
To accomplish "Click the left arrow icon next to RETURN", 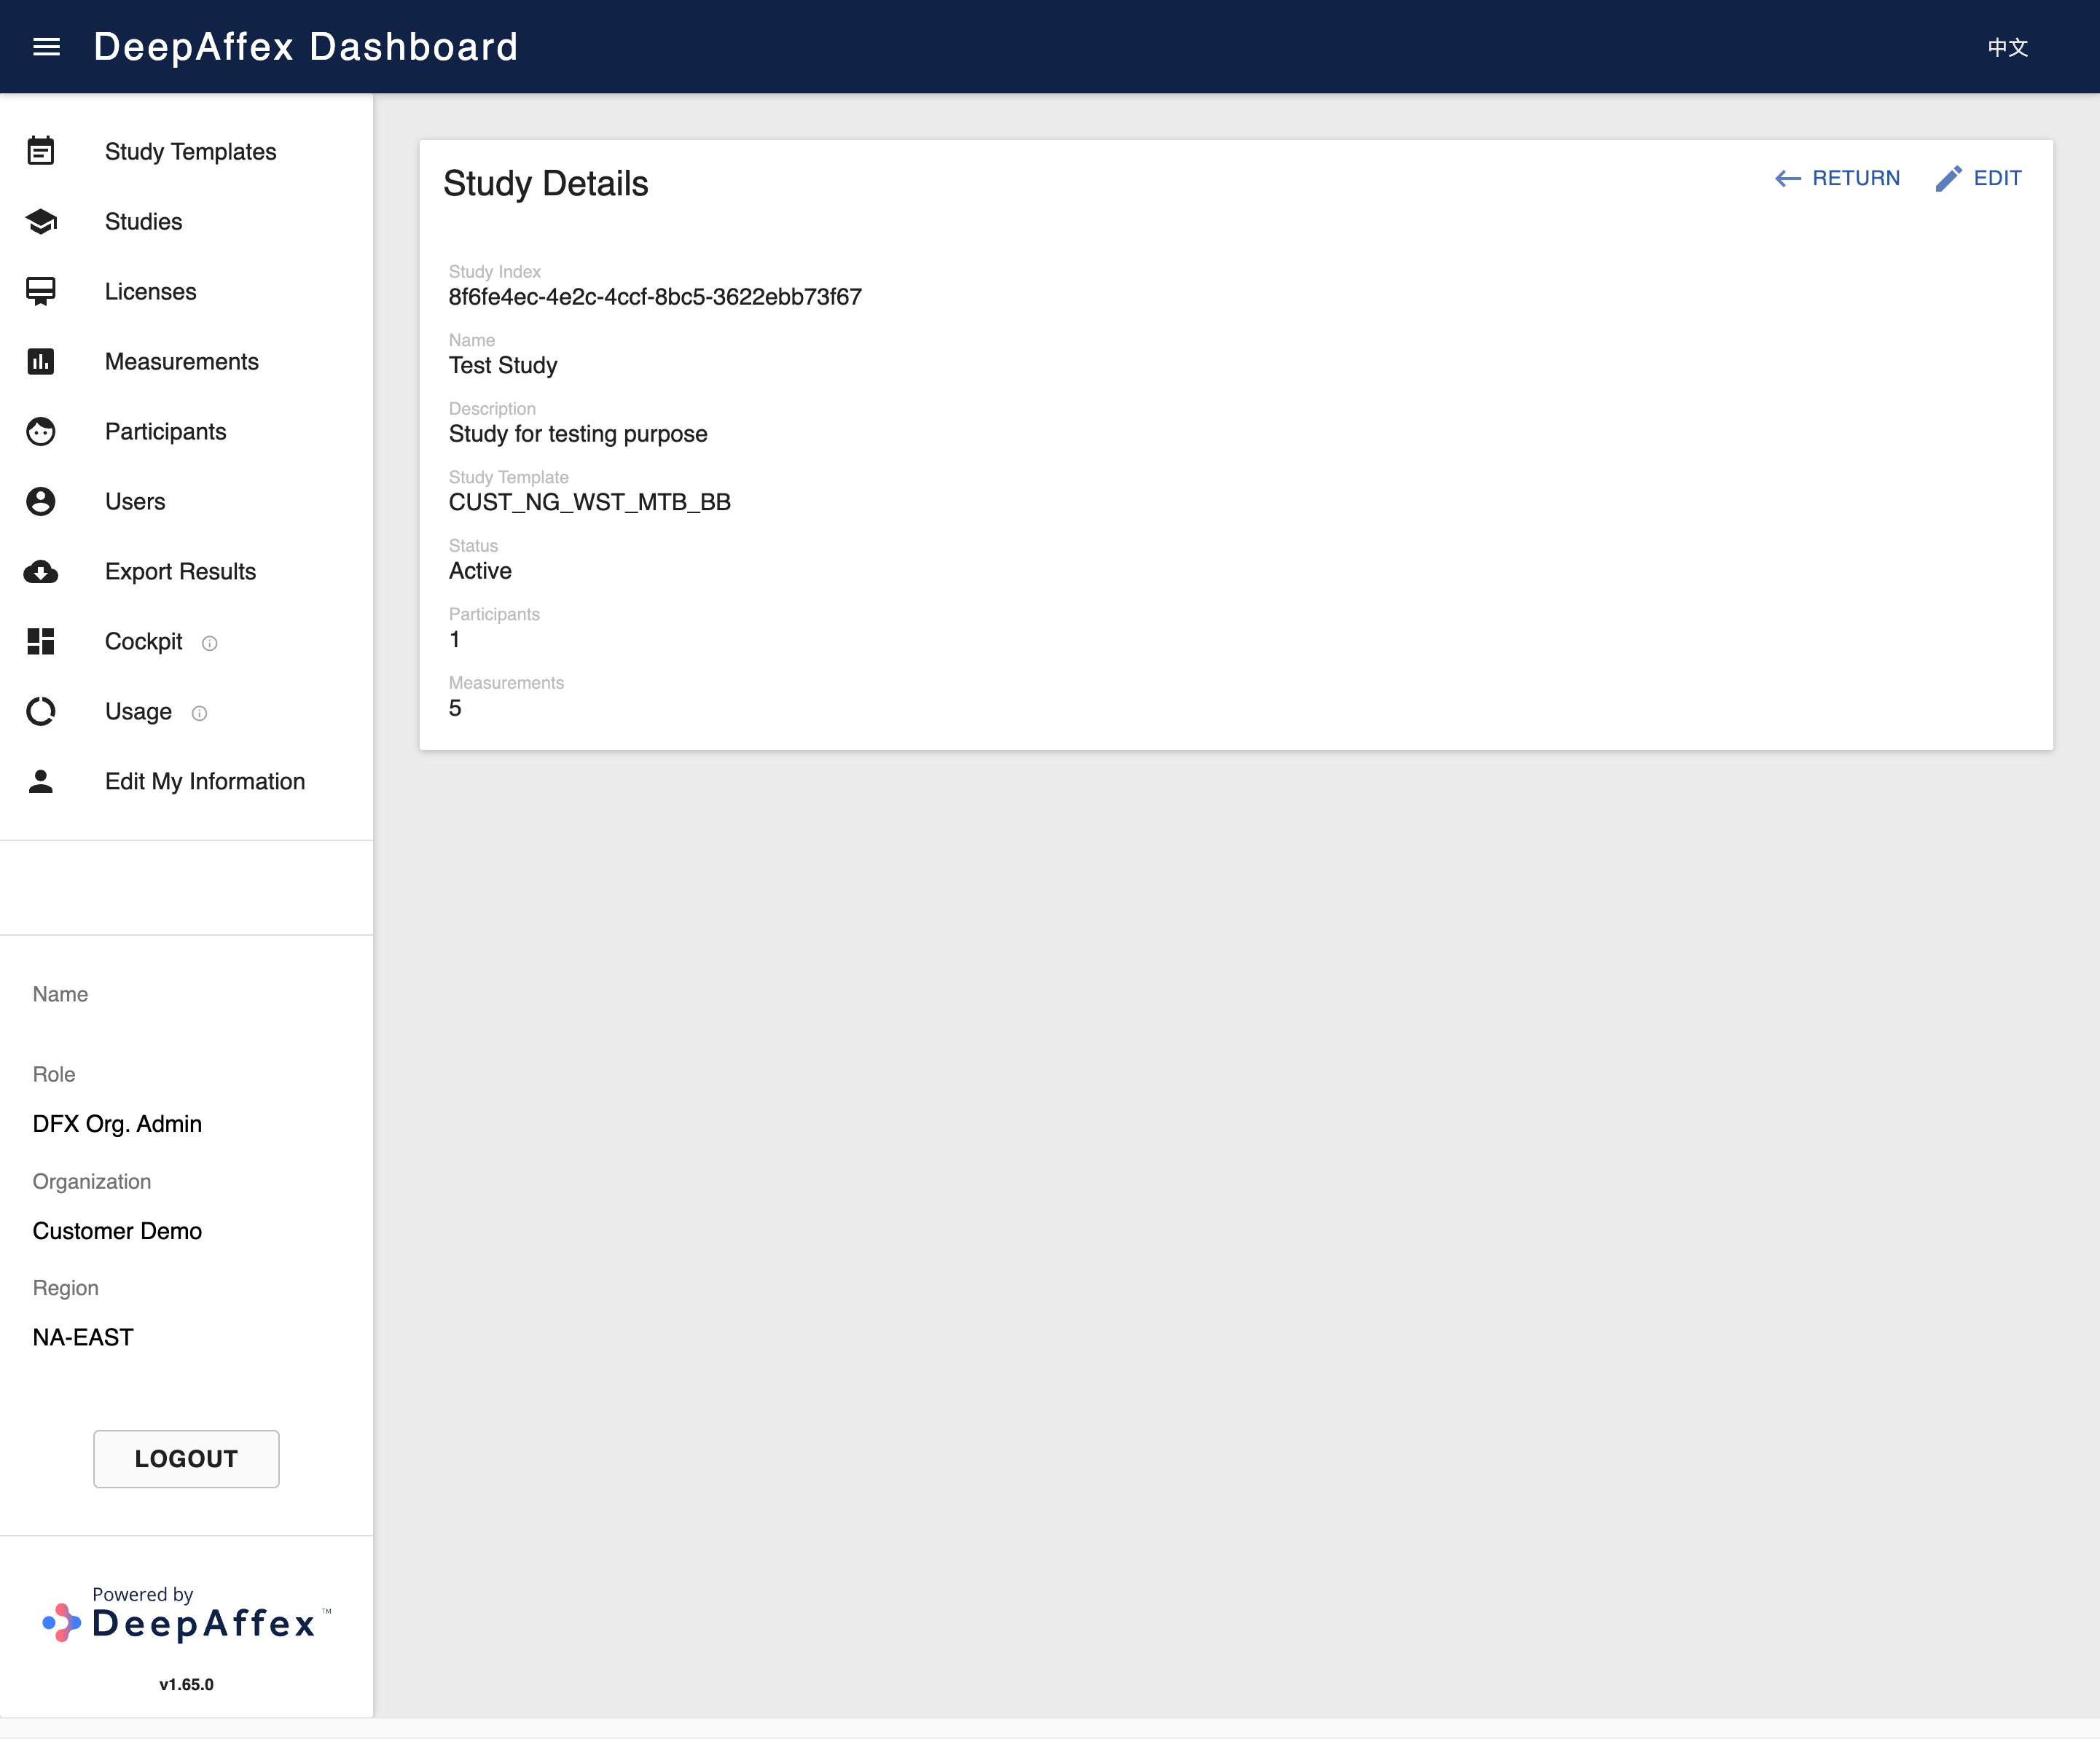I will 1788,178.
